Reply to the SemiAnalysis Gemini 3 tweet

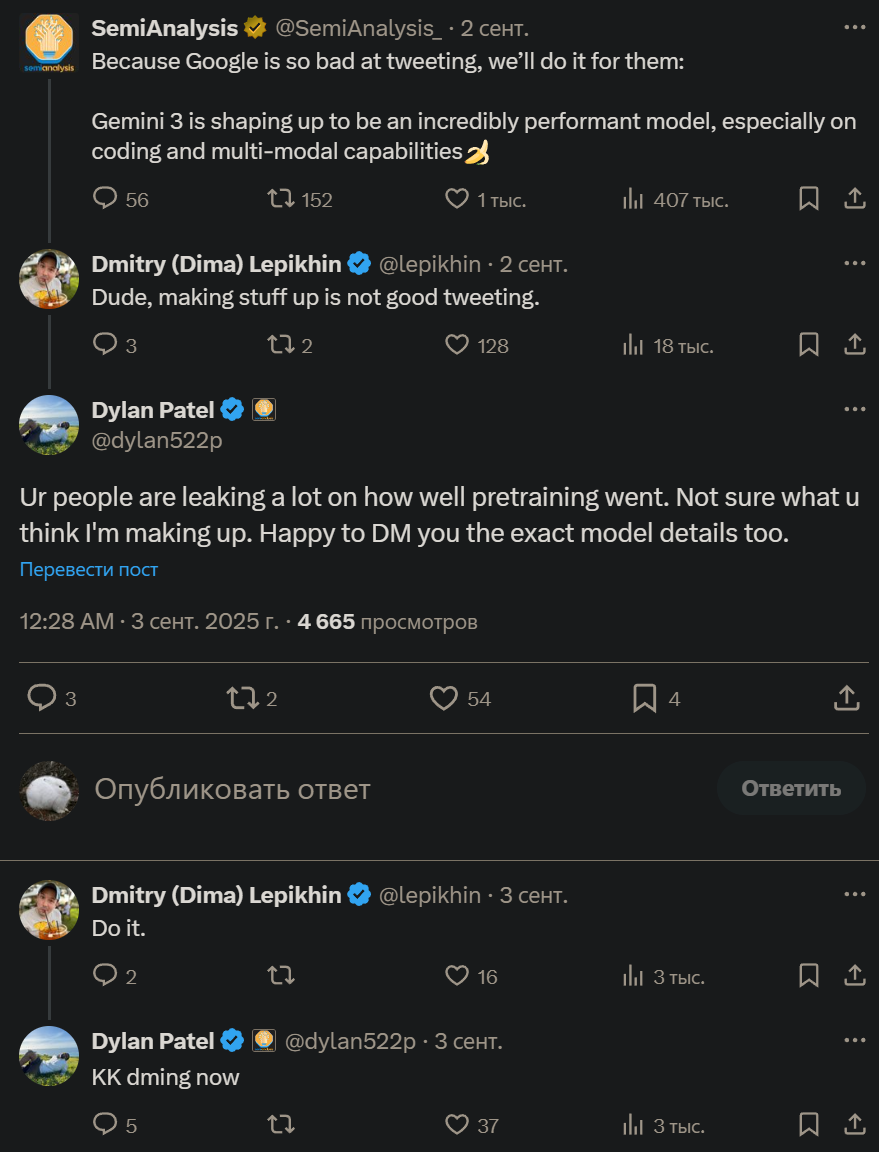click(106, 199)
